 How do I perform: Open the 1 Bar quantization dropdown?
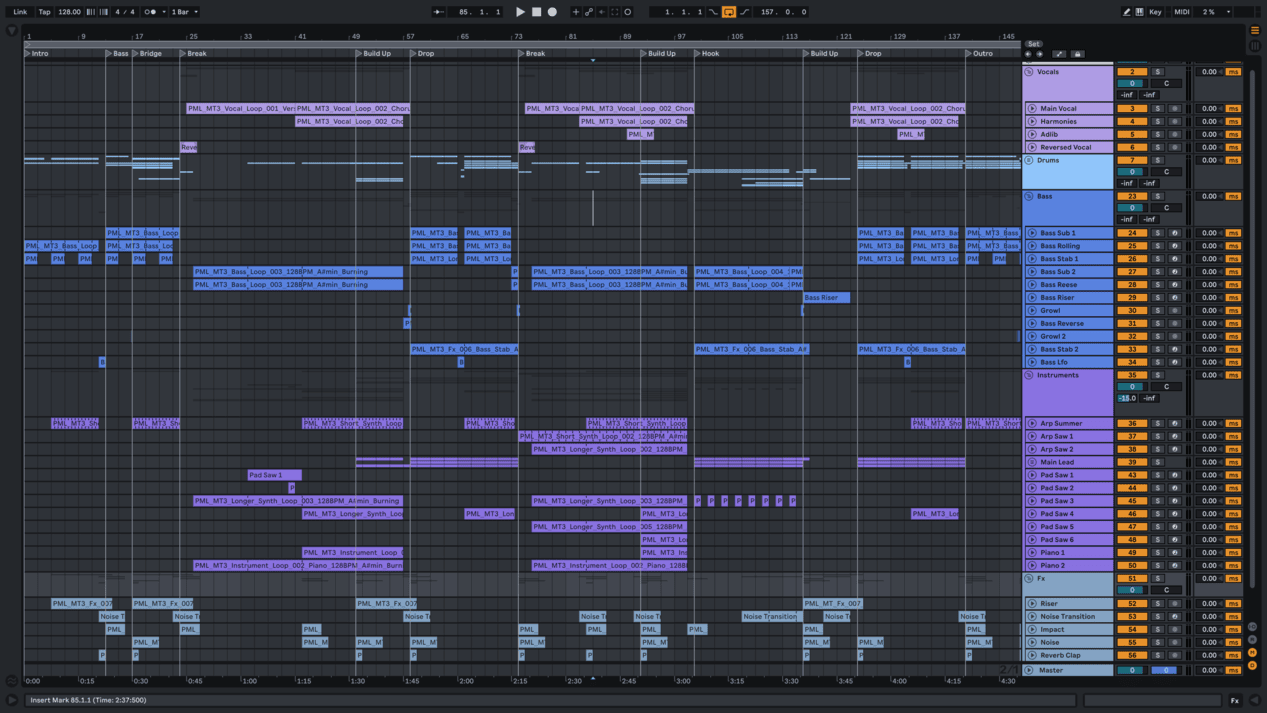tap(184, 12)
